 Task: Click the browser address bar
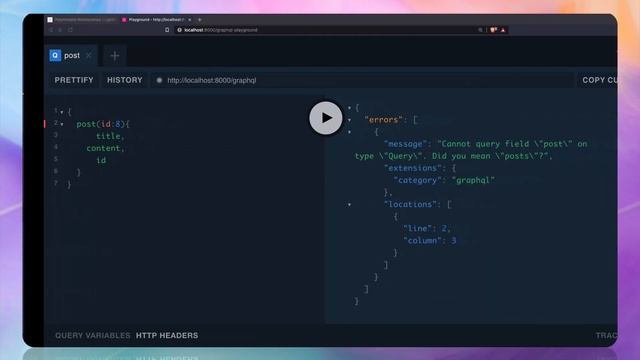(x=327, y=30)
